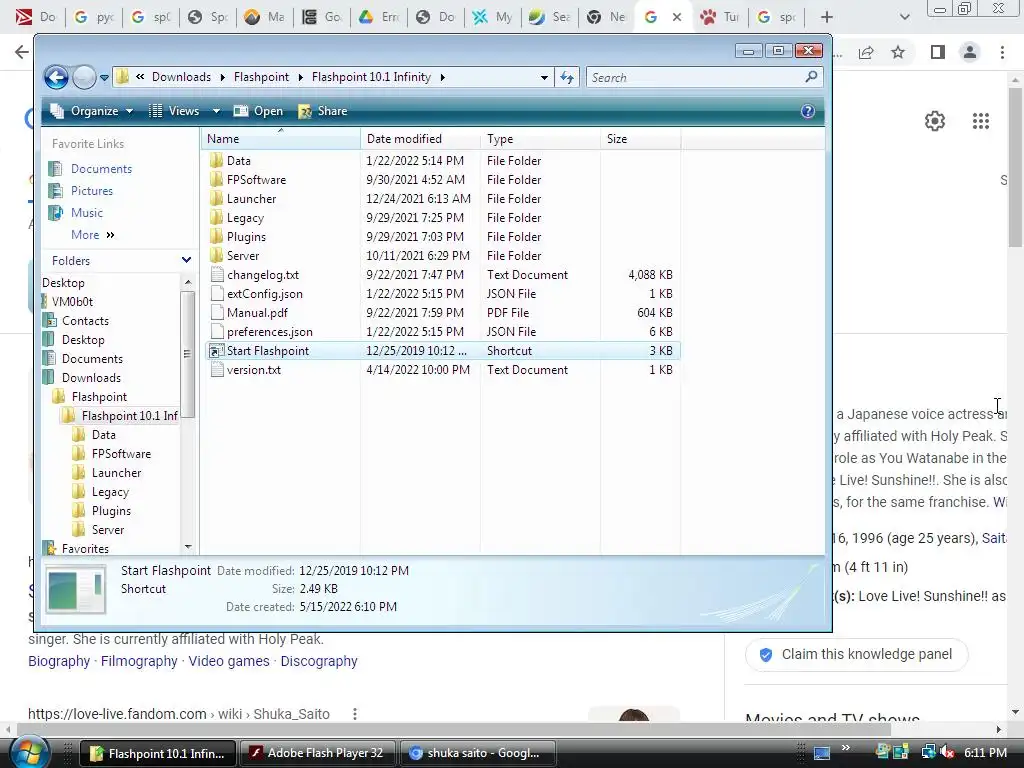
Task: Click Claim this knowledge panel button
Action: [856, 654]
